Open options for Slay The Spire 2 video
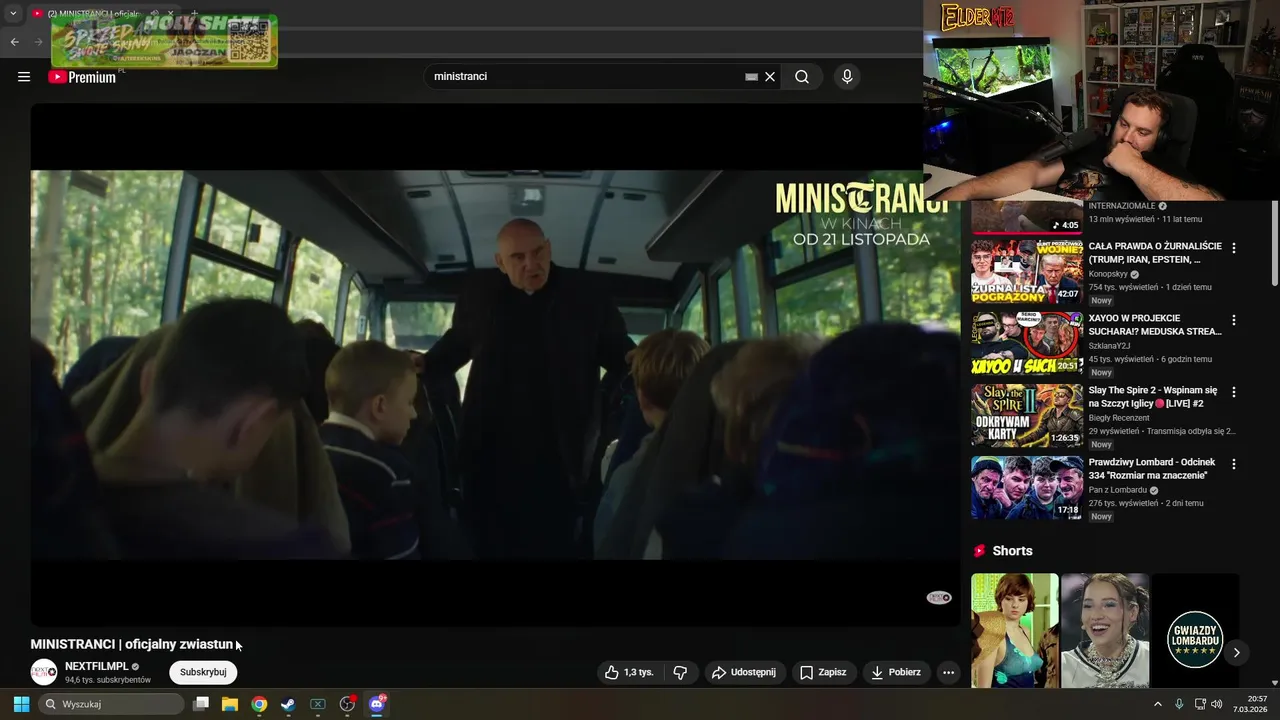The width and height of the screenshot is (1280, 720). [x=1234, y=392]
